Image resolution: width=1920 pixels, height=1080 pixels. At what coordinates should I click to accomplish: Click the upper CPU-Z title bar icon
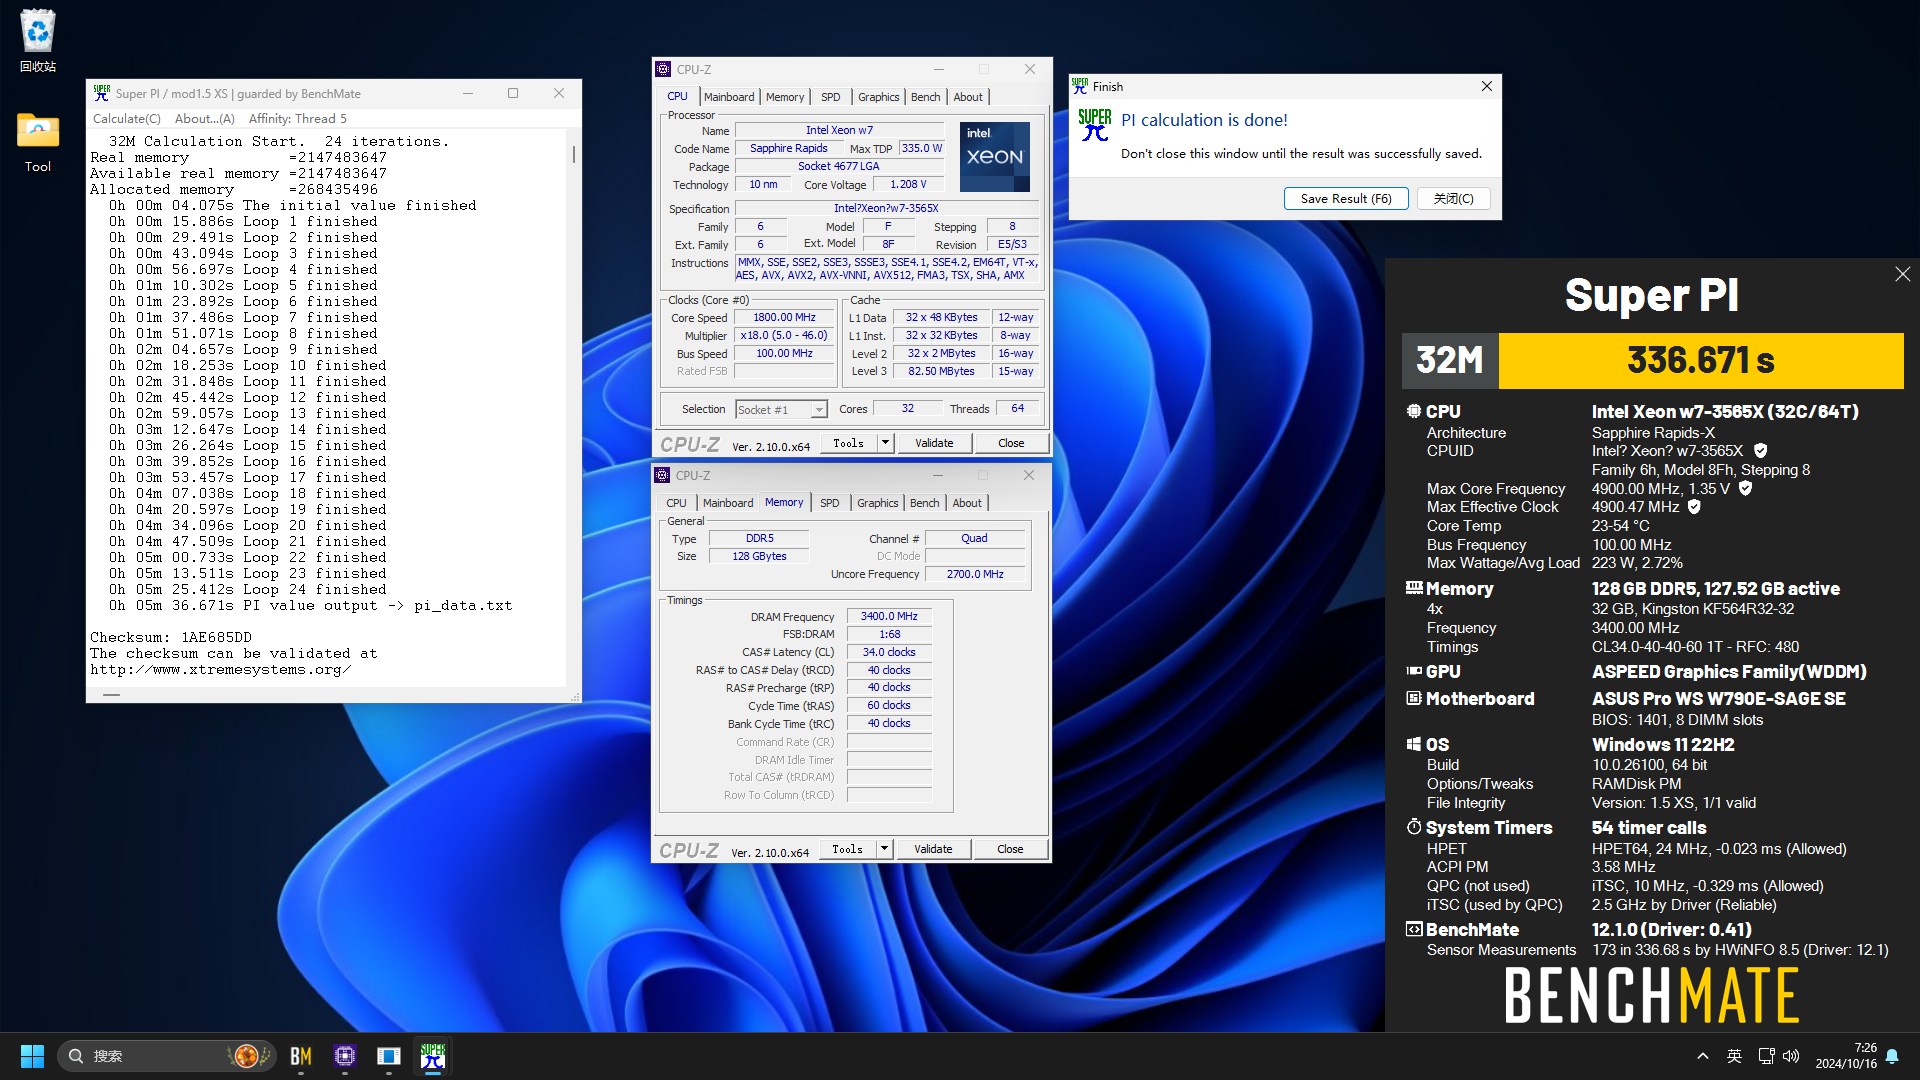pos(663,69)
